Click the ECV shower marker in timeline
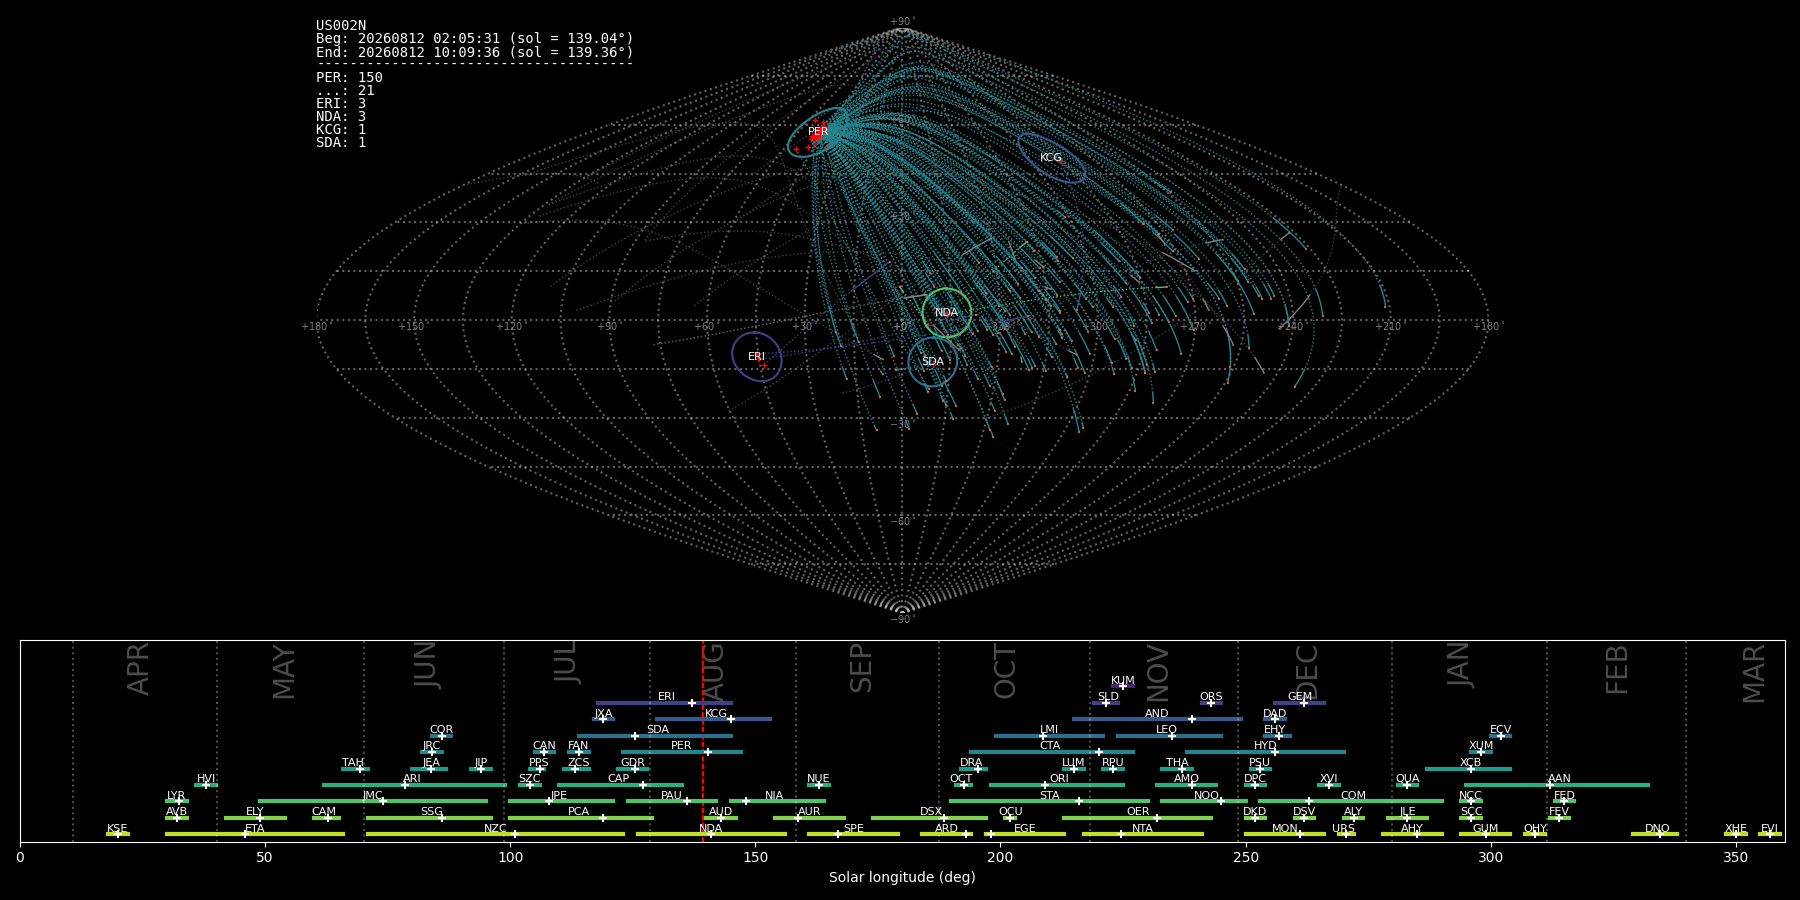The width and height of the screenshot is (1800, 900). pos(1500,736)
